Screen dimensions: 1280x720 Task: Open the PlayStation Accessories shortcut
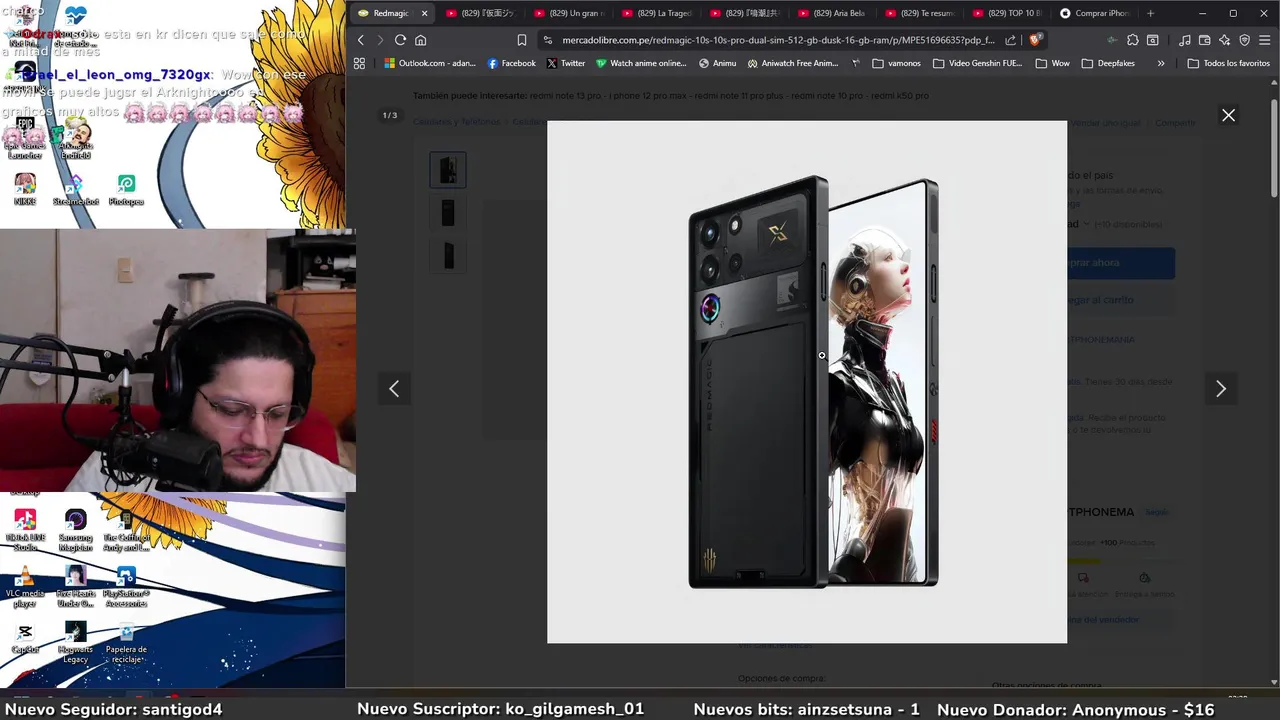click(126, 586)
